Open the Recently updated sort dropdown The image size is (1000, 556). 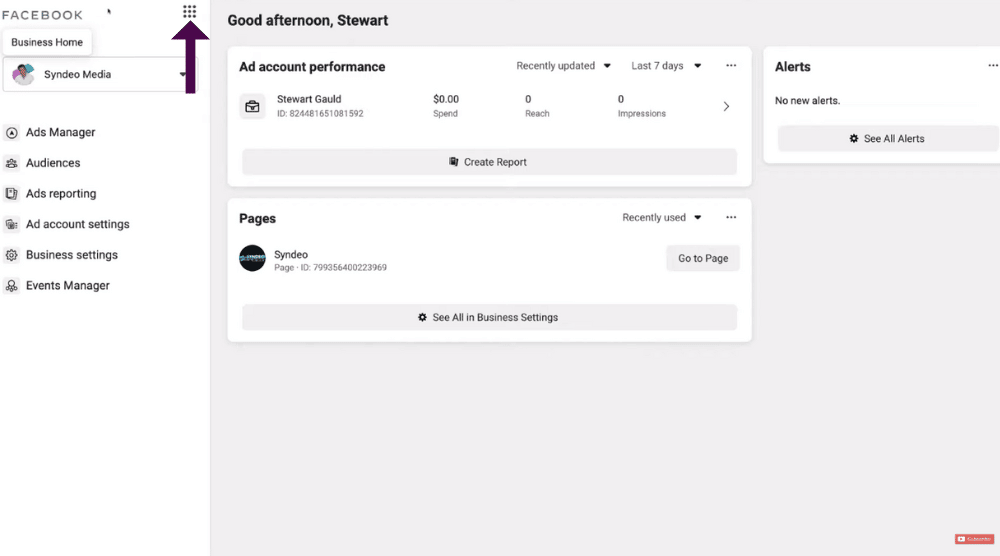pyautogui.click(x=563, y=66)
